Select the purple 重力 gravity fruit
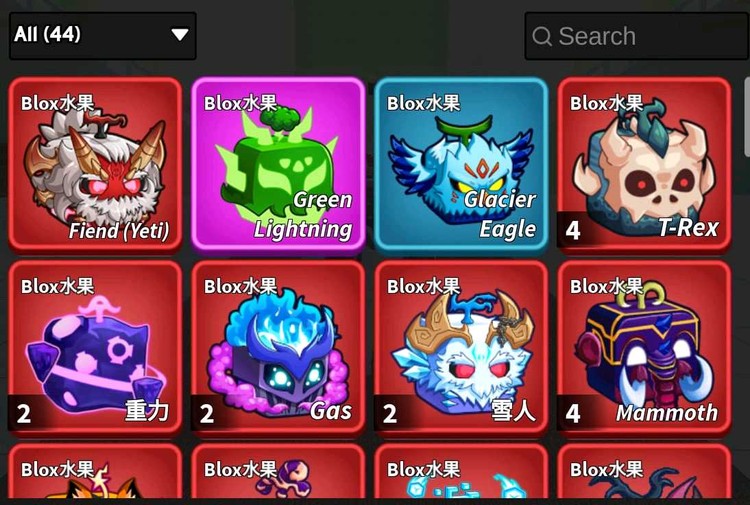The width and height of the screenshot is (750, 505). (x=95, y=348)
